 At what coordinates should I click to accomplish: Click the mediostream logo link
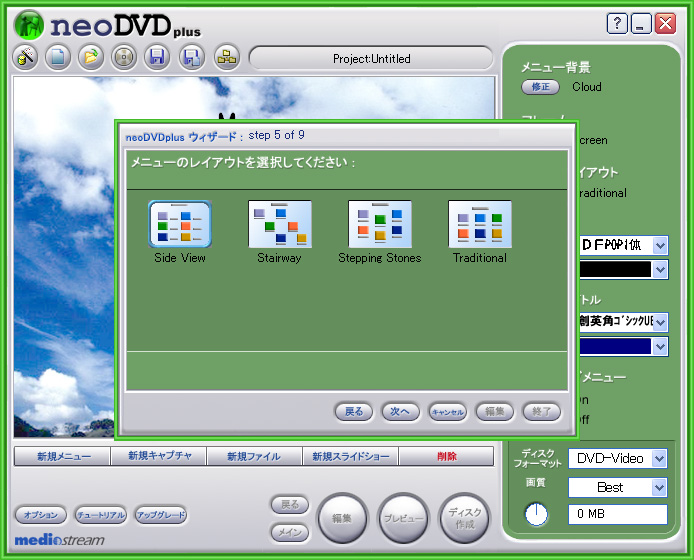(60, 540)
